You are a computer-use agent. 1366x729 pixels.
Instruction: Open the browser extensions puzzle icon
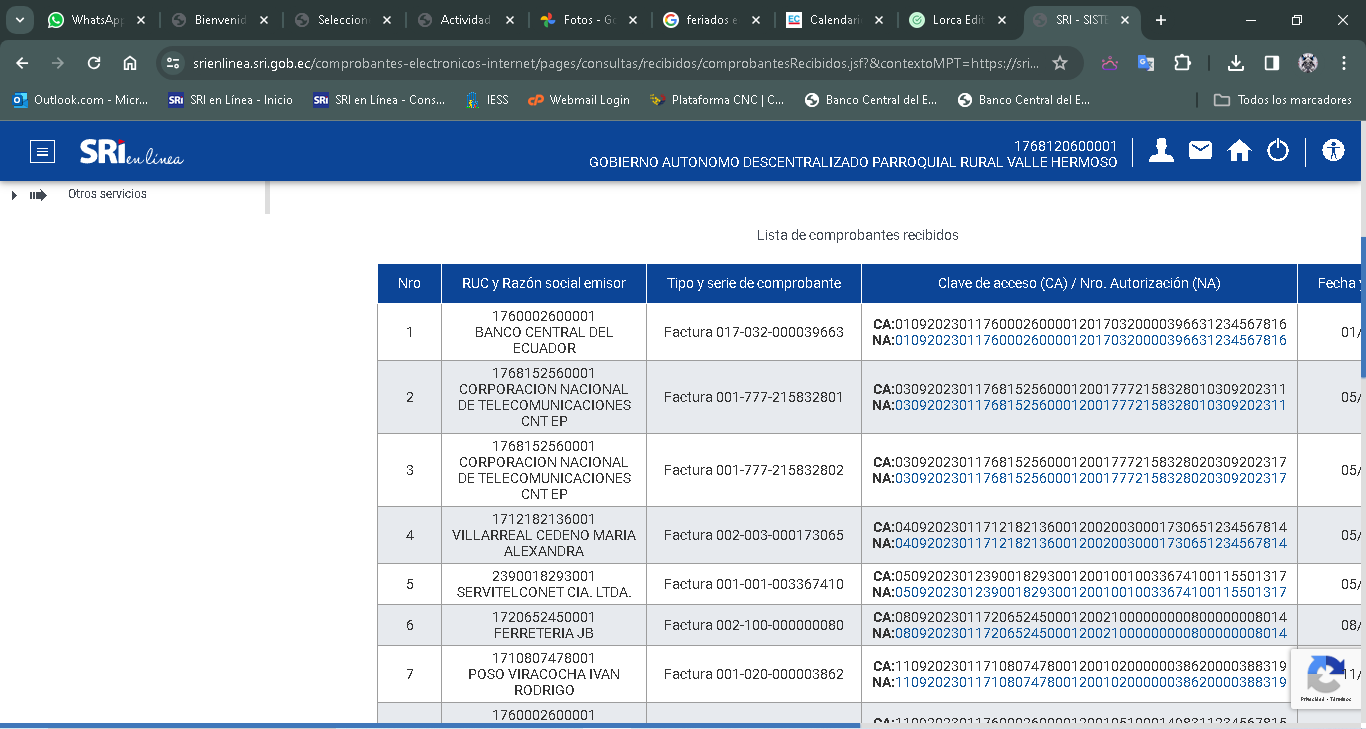click(1182, 63)
